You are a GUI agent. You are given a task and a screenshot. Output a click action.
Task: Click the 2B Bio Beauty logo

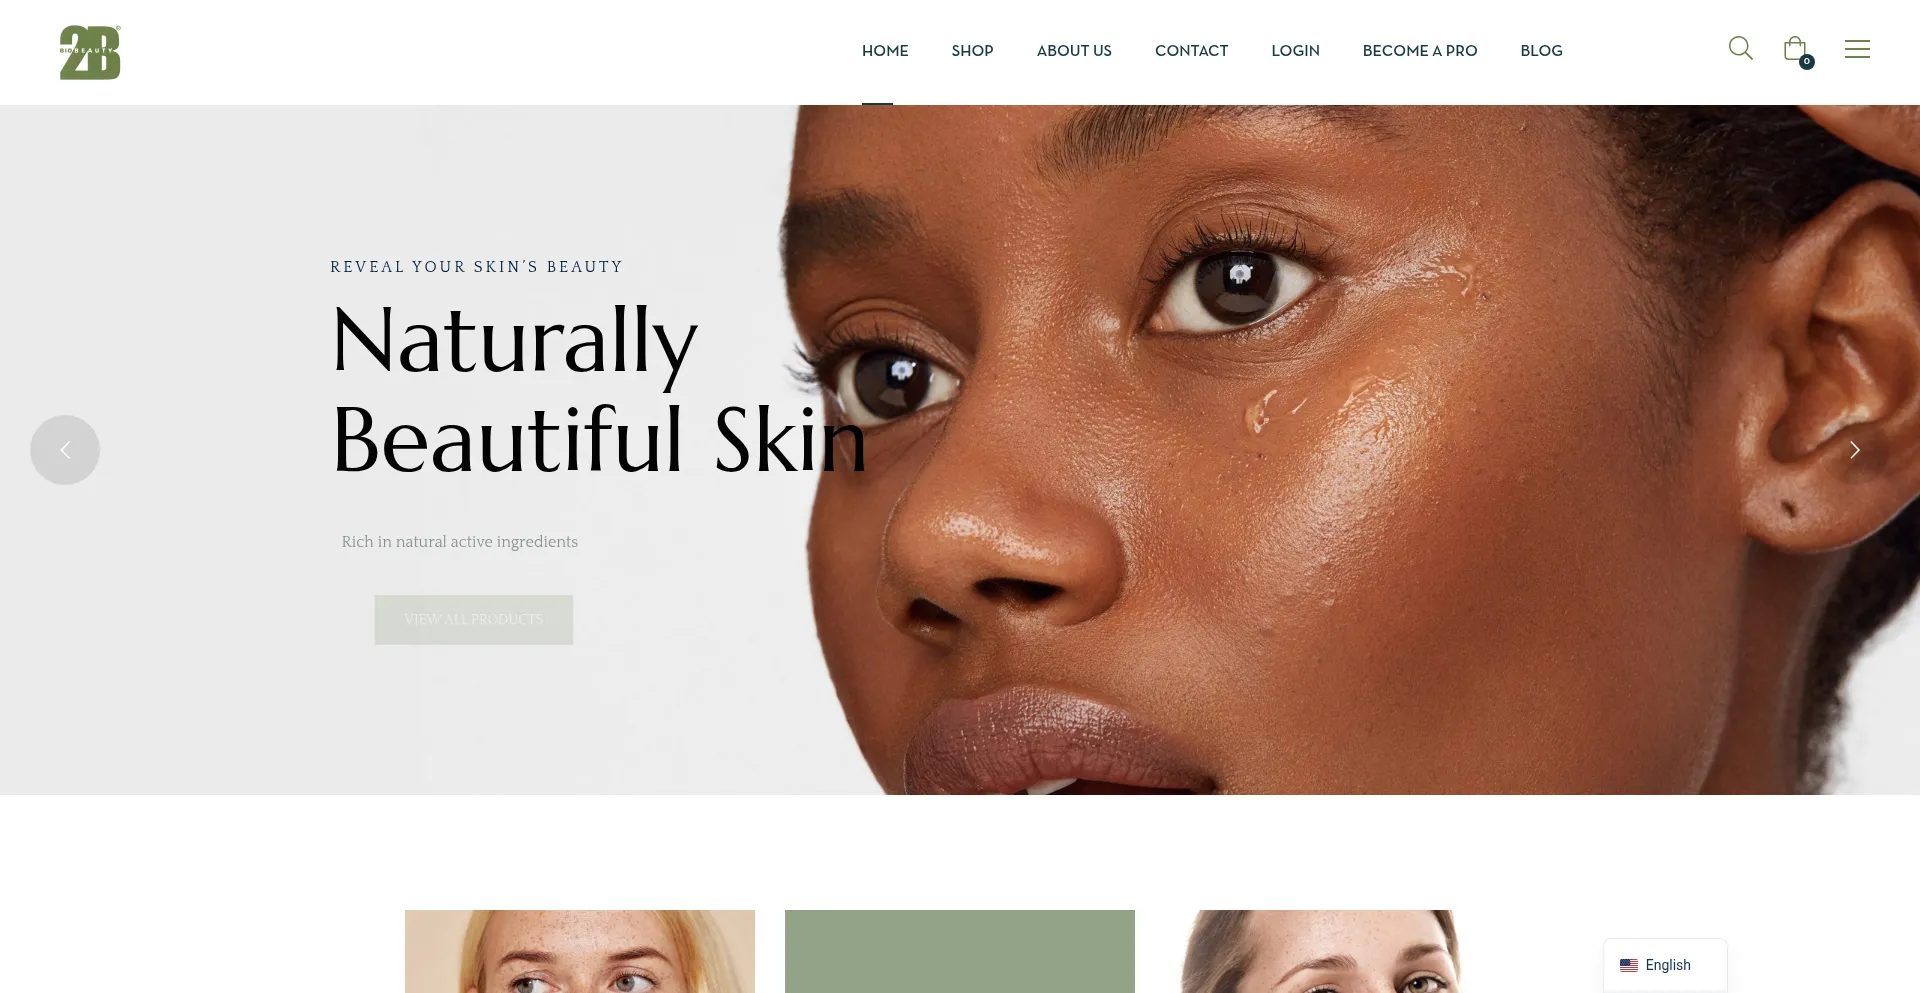[x=90, y=52]
